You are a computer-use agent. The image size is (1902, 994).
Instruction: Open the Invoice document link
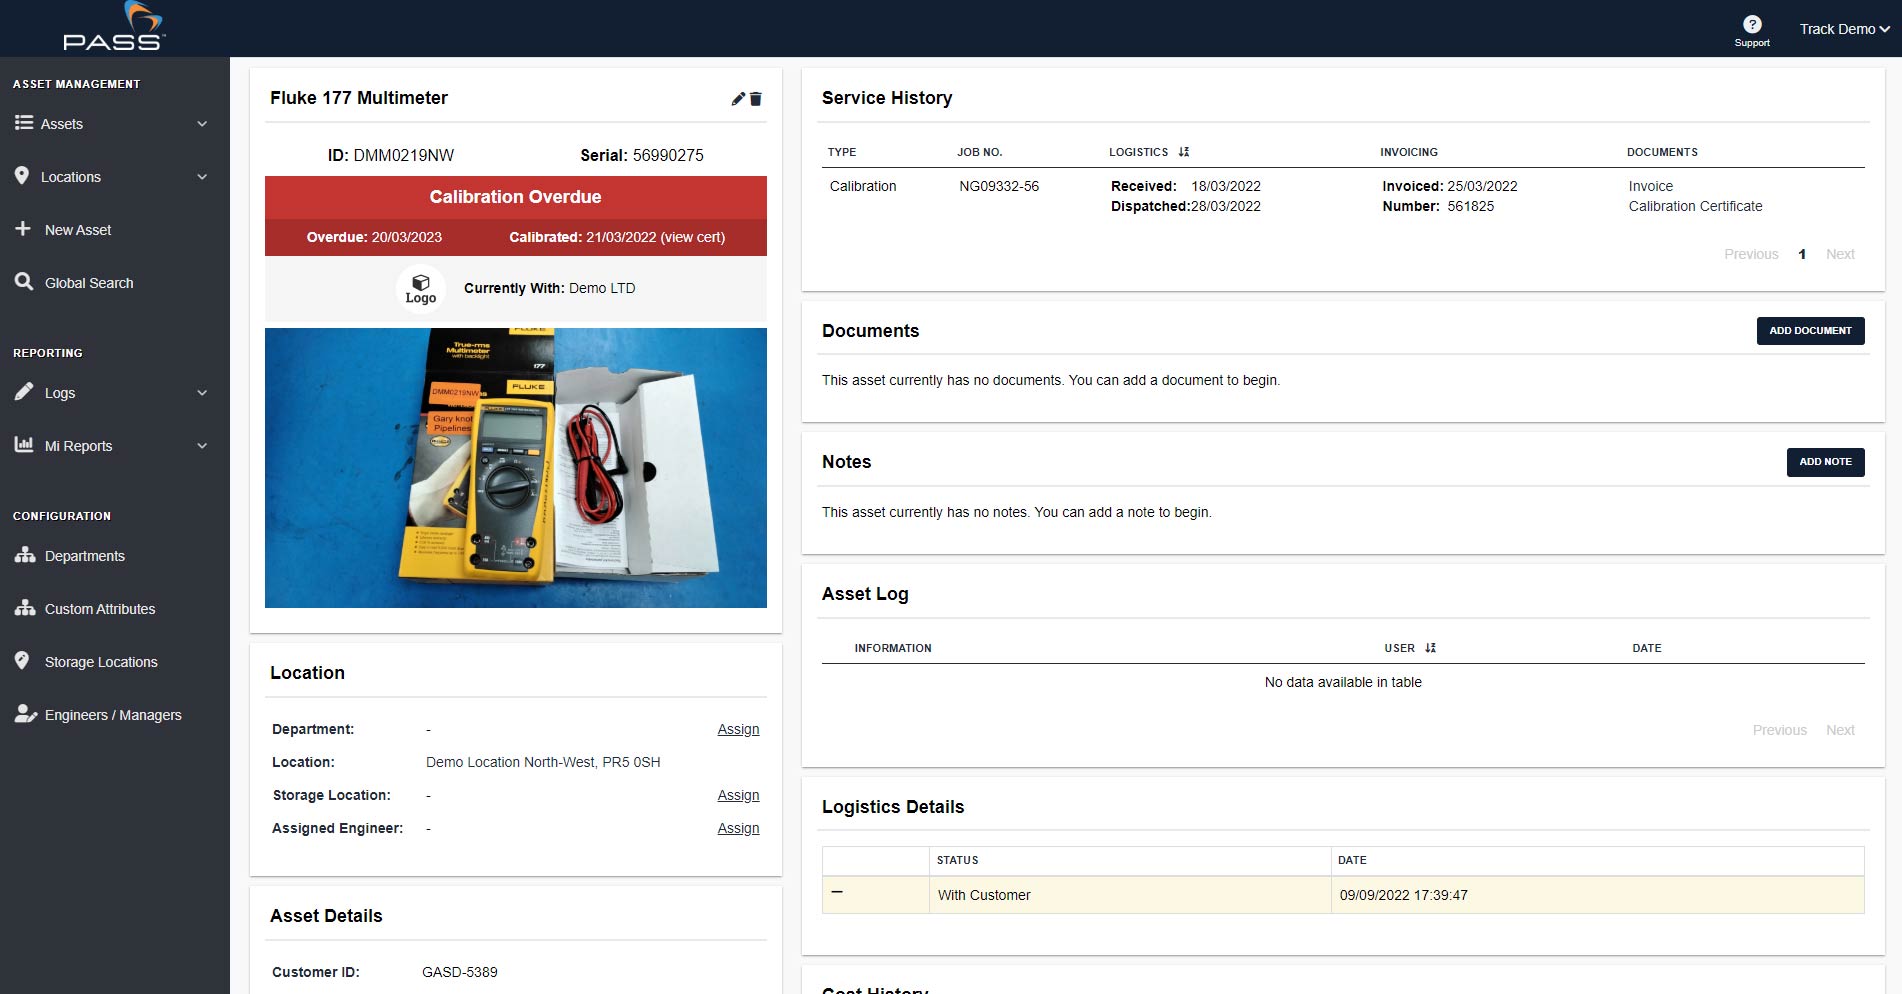pos(1650,186)
